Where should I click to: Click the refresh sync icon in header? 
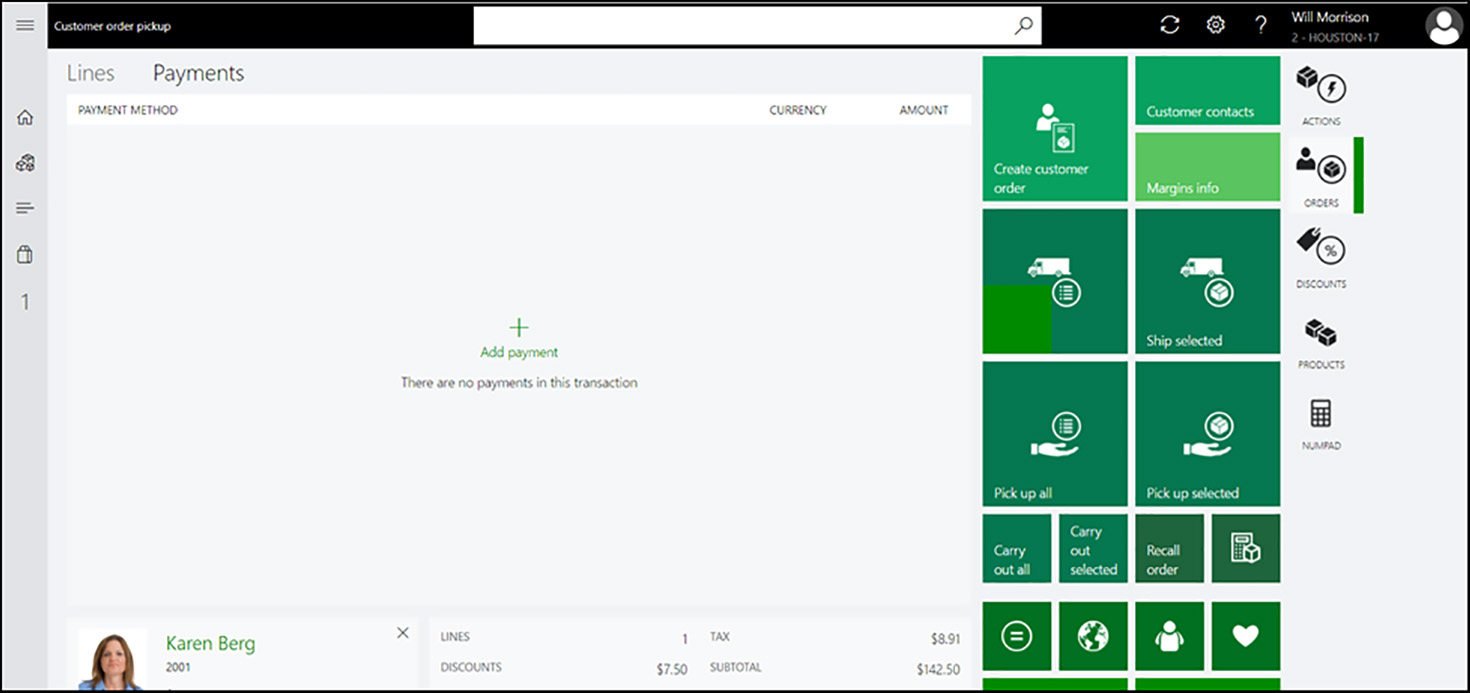coord(1169,25)
